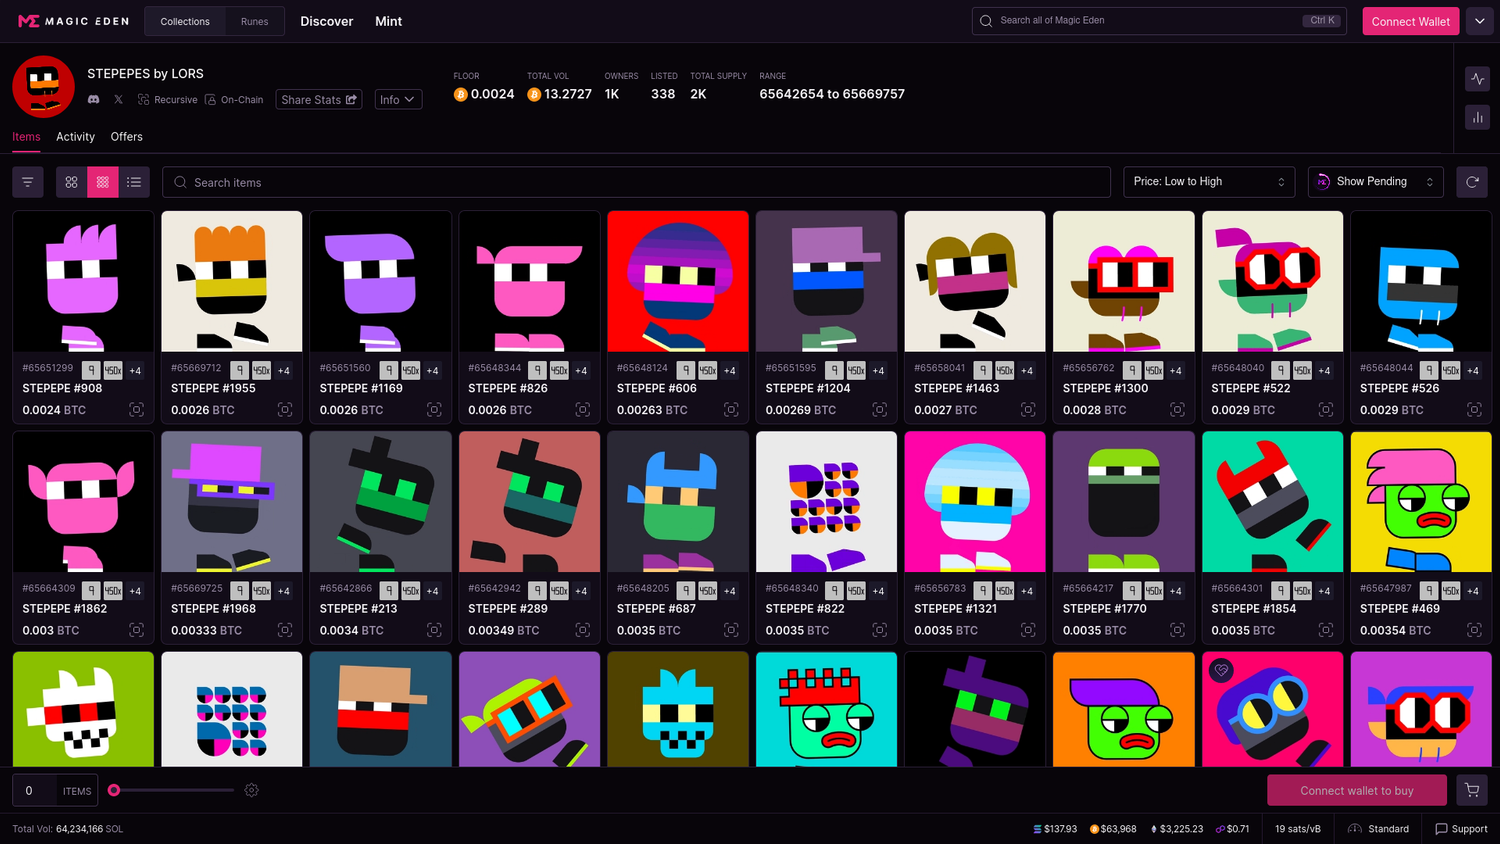This screenshot has width=1500, height=844.
Task: Adjust the sweep items slider handle
Action: [x=114, y=790]
